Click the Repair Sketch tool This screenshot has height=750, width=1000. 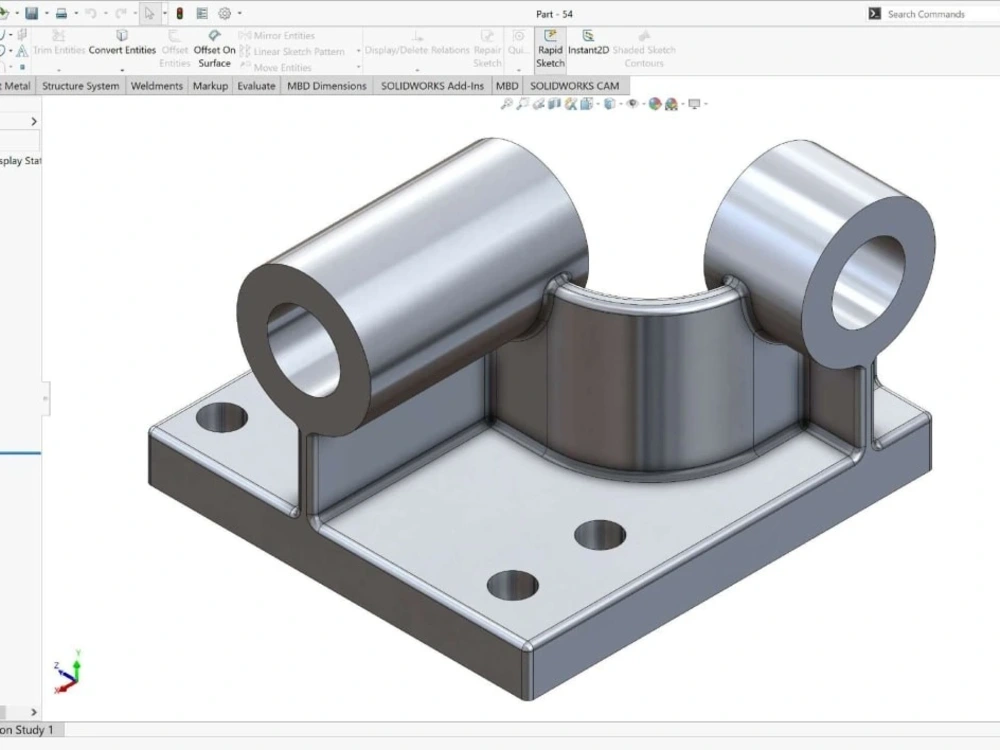click(x=487, y=49)
